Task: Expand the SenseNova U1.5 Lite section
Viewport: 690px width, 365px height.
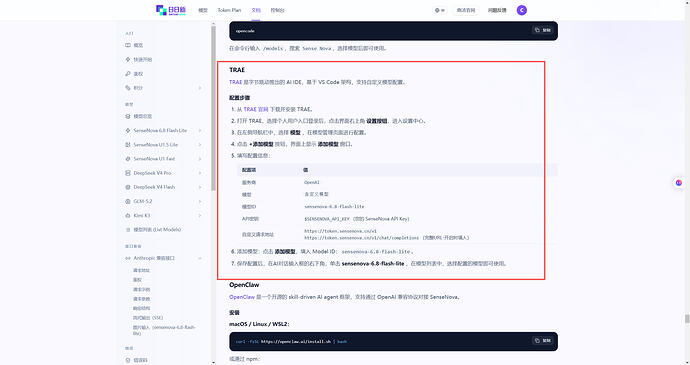Action: [x=200, y=144]
